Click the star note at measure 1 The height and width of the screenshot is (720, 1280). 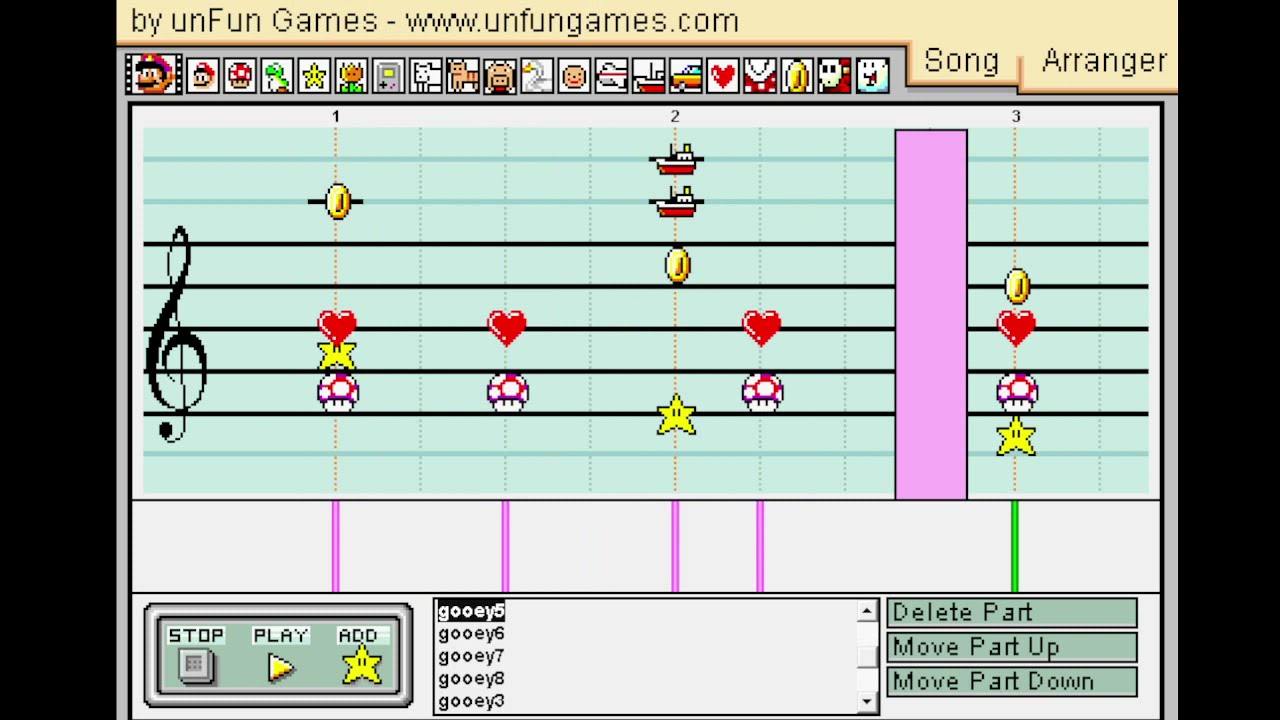tap(337, 354)
